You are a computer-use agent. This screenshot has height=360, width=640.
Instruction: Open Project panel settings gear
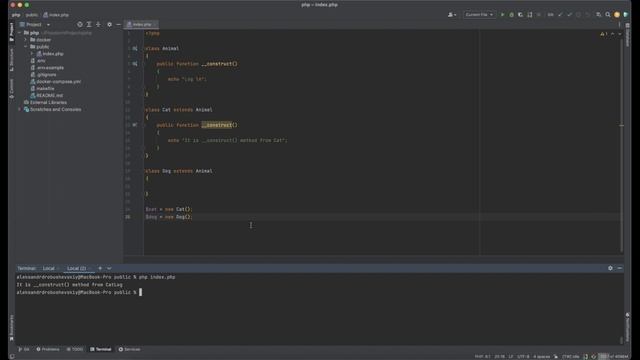[109, 24]
